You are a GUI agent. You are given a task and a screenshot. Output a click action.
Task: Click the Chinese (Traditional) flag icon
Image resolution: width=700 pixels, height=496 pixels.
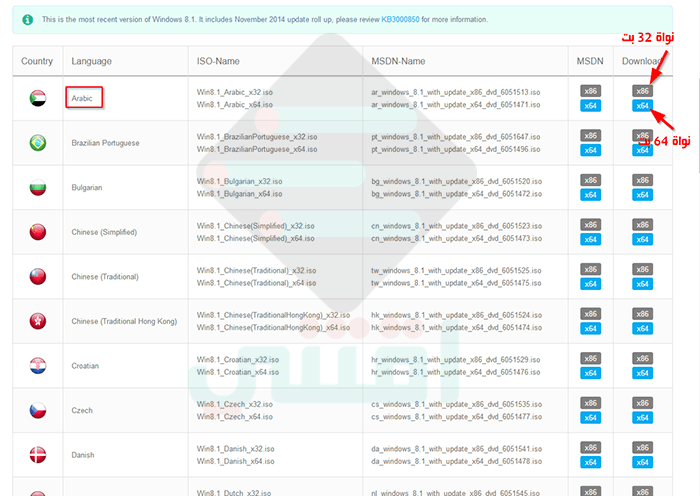click(x=38, y=277)
